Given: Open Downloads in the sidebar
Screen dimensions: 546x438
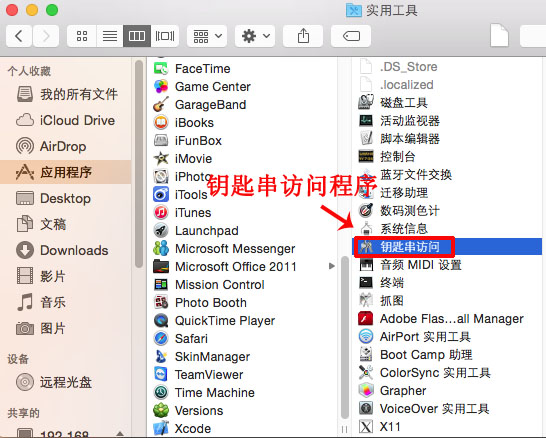Looking at the screenshot, I should pos(66,250).
